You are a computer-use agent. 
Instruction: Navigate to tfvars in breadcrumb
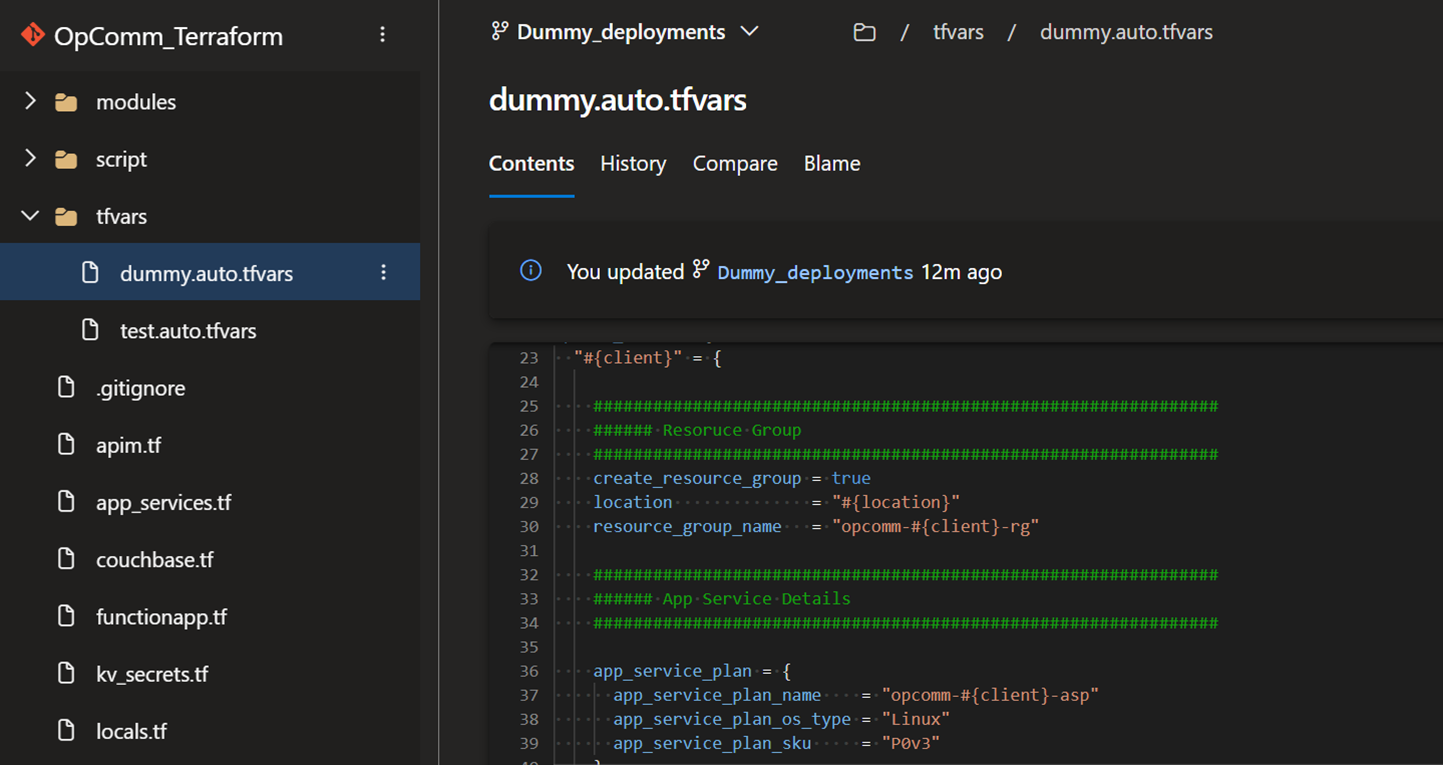point(957,33)
